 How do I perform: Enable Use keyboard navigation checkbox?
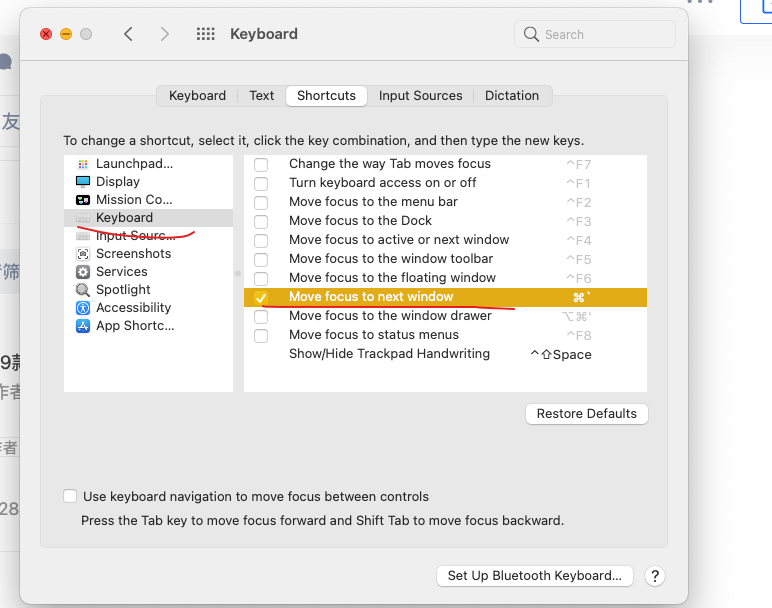click(70, 497)
